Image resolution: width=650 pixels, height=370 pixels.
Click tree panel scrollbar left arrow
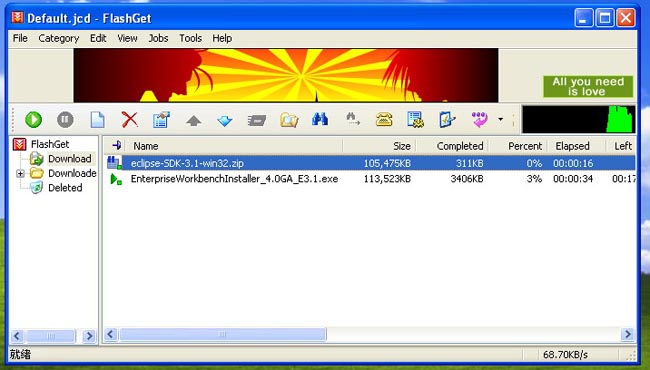click(17, 336)
